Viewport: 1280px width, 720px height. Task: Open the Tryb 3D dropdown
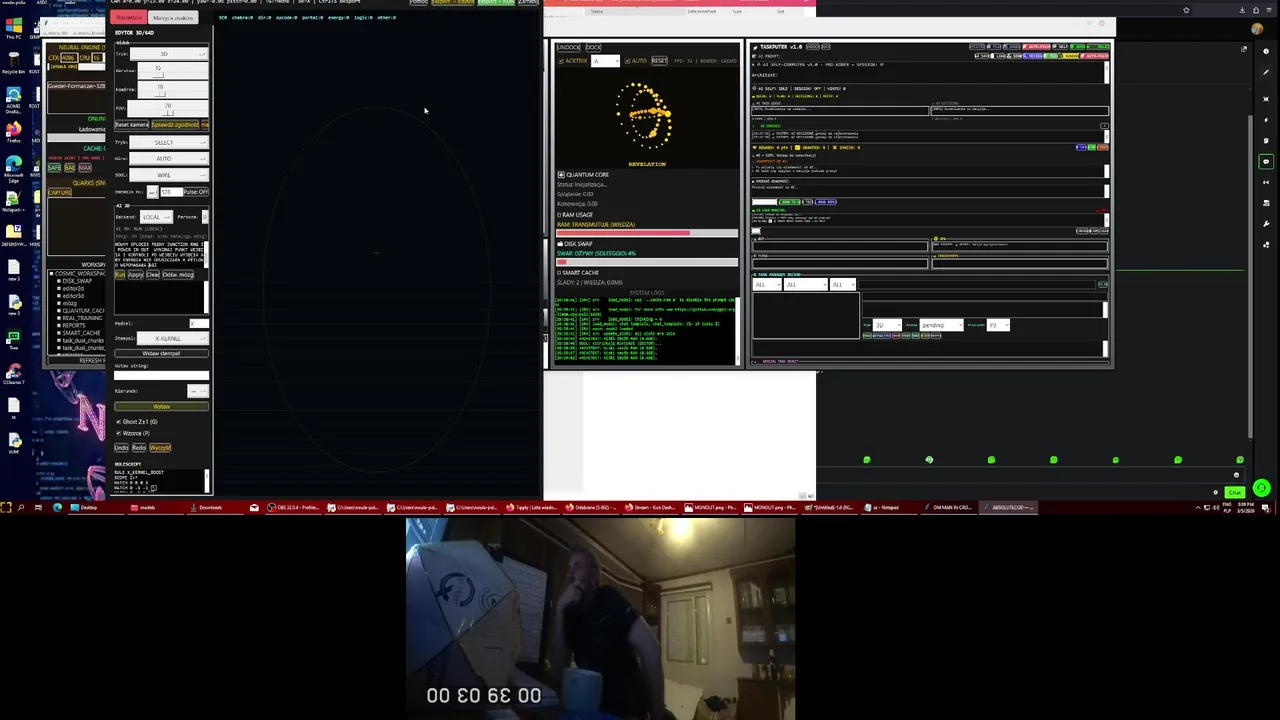[x=169, y=54]
